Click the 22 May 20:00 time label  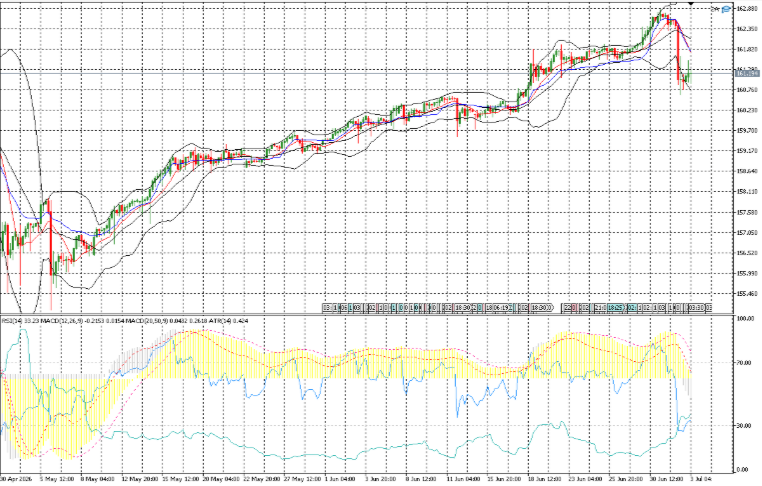(x=260, y=479)
